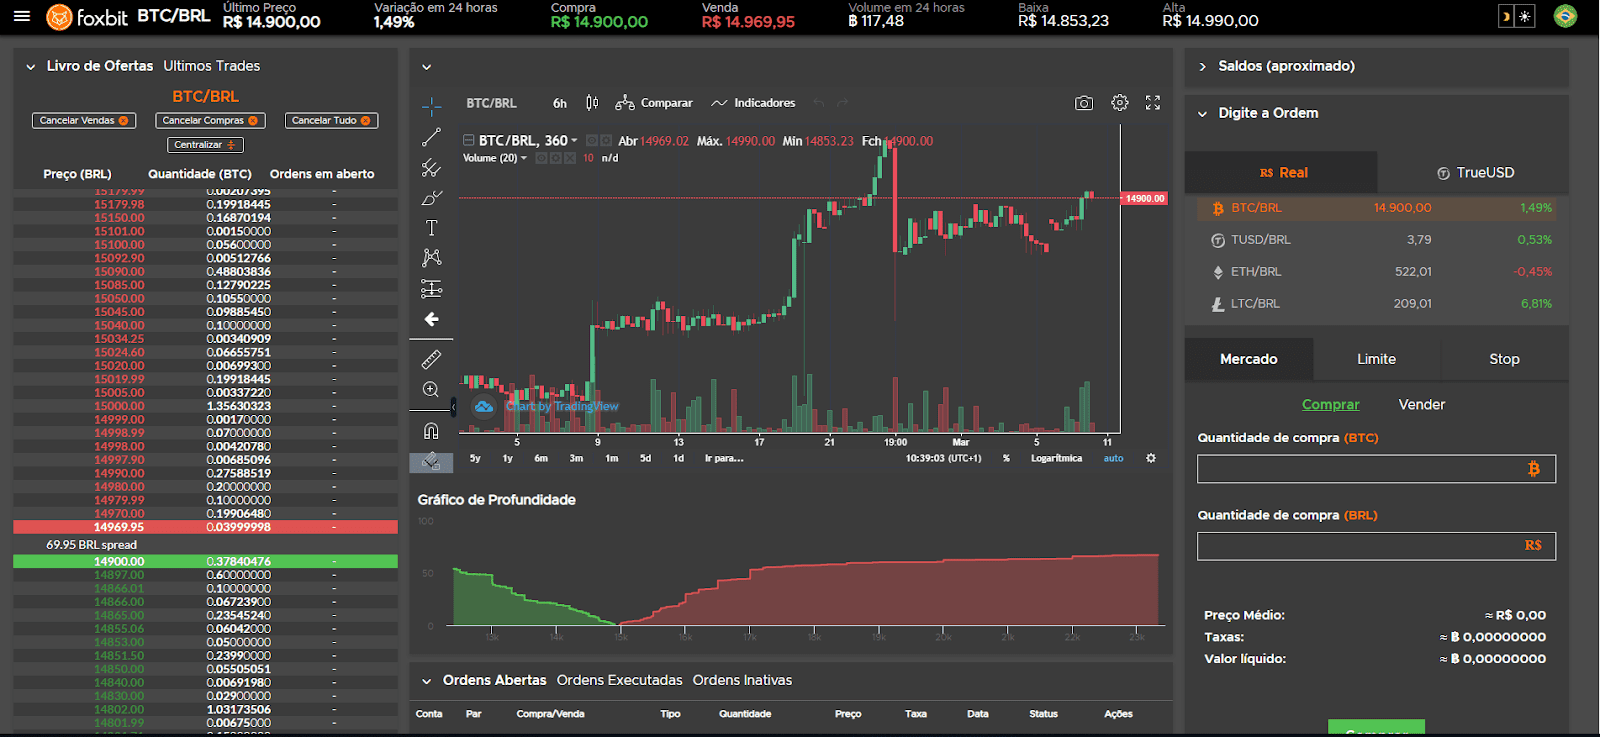The image size is (1600, 737).
Task: Collapse the Livro de Ofertas panel
Action: [31, 67]
